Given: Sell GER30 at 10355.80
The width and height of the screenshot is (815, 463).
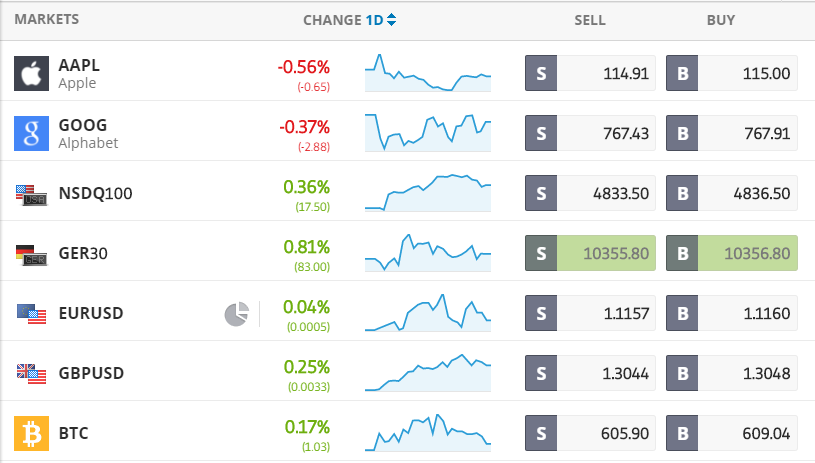Looking at the screenshot, I should click(590, 254).
